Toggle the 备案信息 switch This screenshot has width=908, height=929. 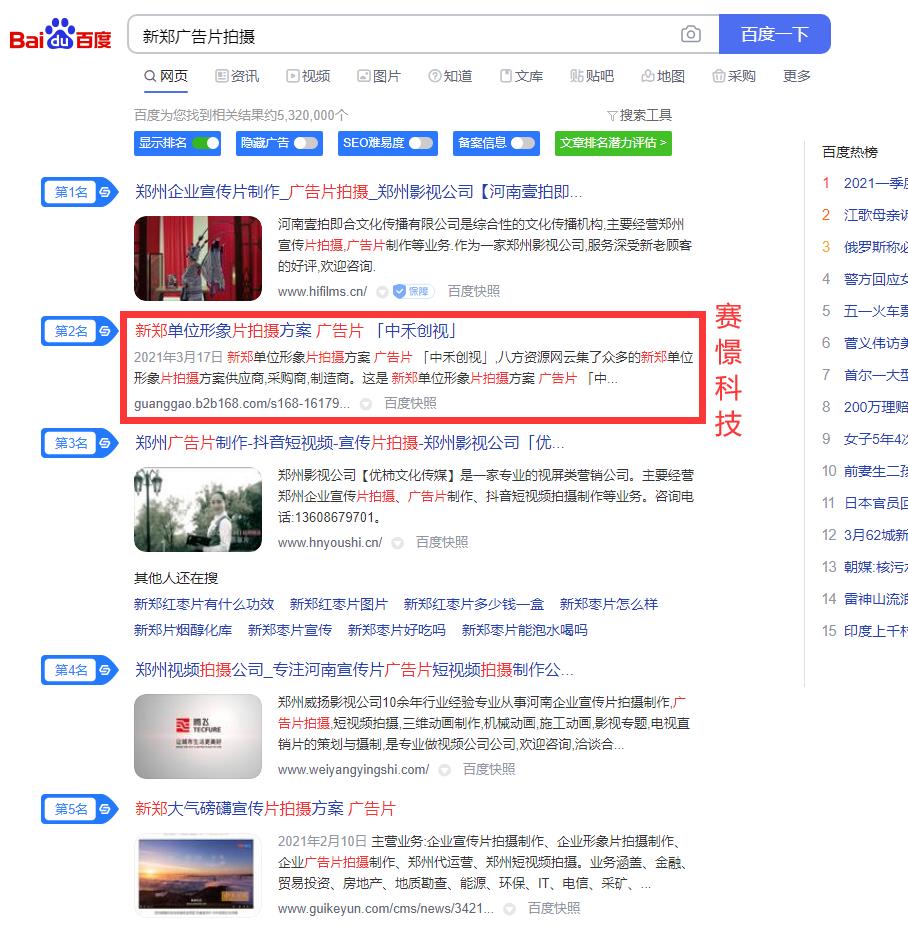click(x=523, y=143)
